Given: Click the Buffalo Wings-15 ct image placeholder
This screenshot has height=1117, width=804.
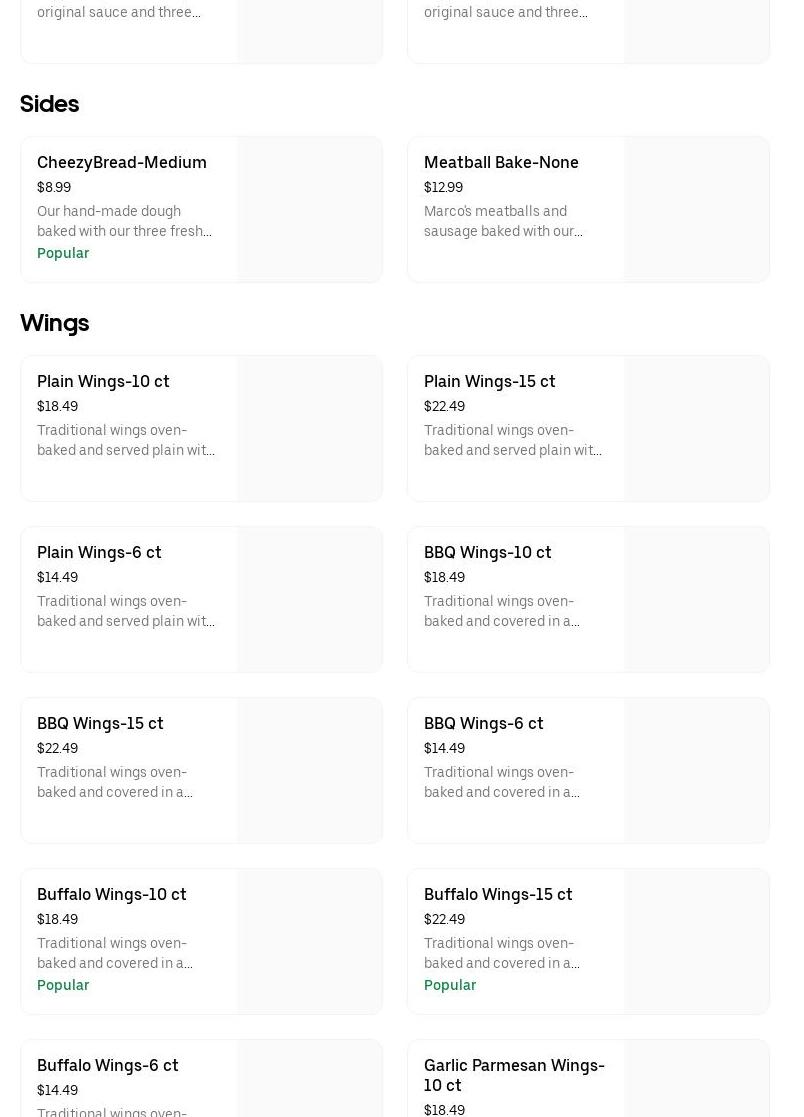Looking at the screenshot, I should tap(697, 942).
